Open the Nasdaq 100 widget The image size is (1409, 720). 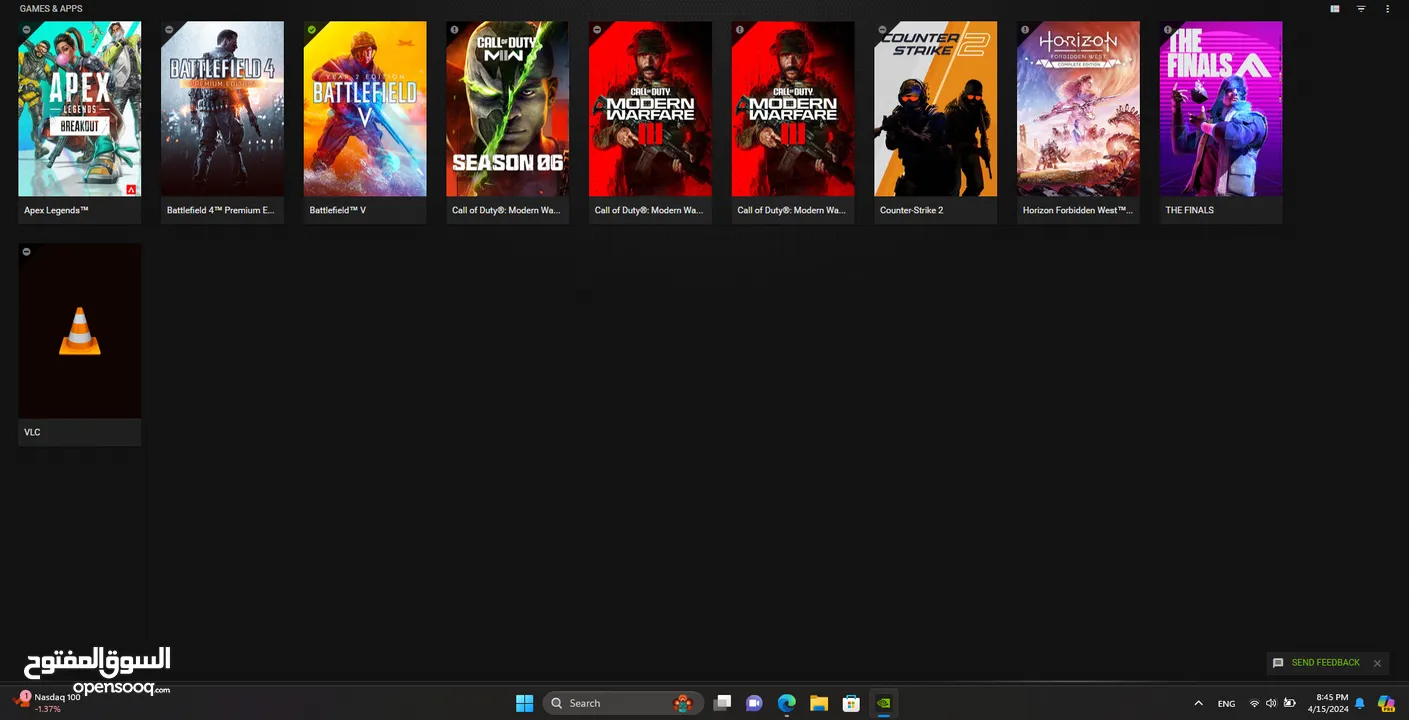tap(47, 703)
